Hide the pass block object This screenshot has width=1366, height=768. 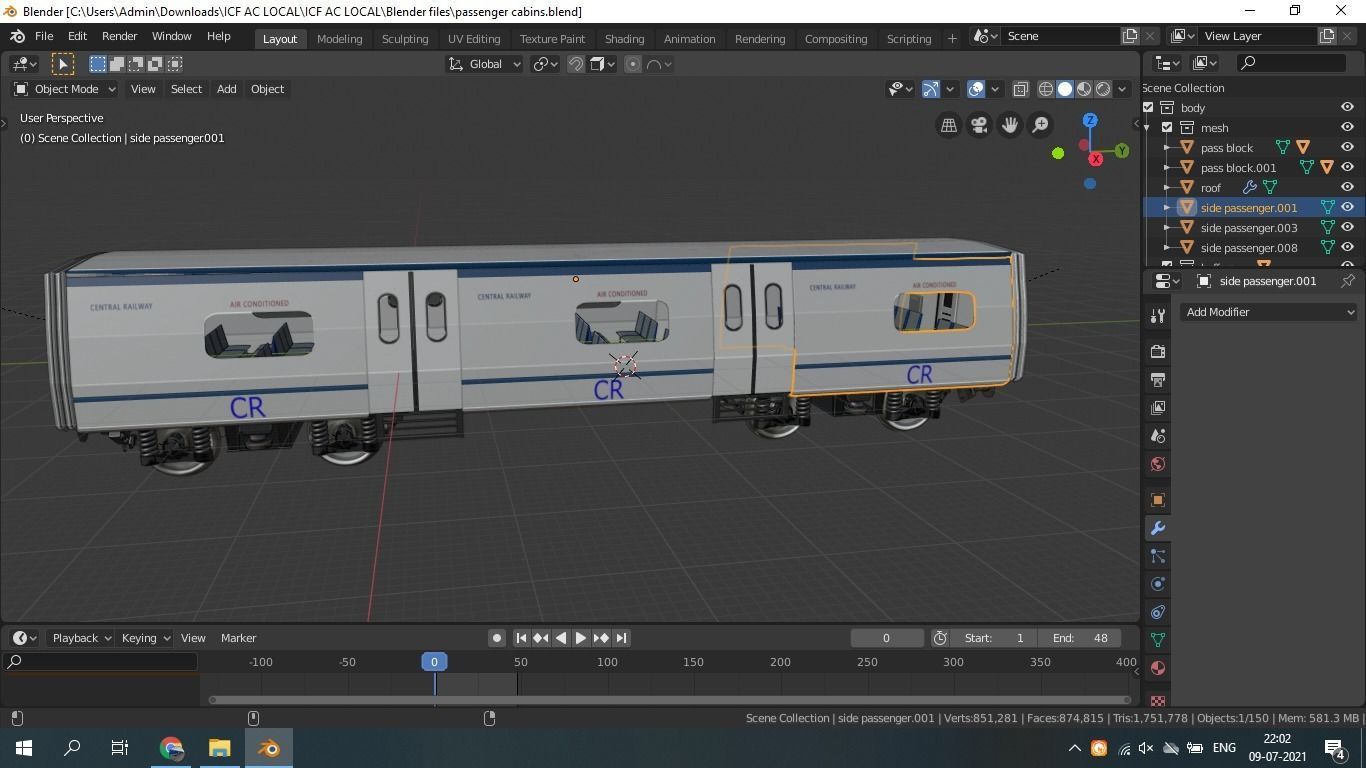[x=1347, y=148]
